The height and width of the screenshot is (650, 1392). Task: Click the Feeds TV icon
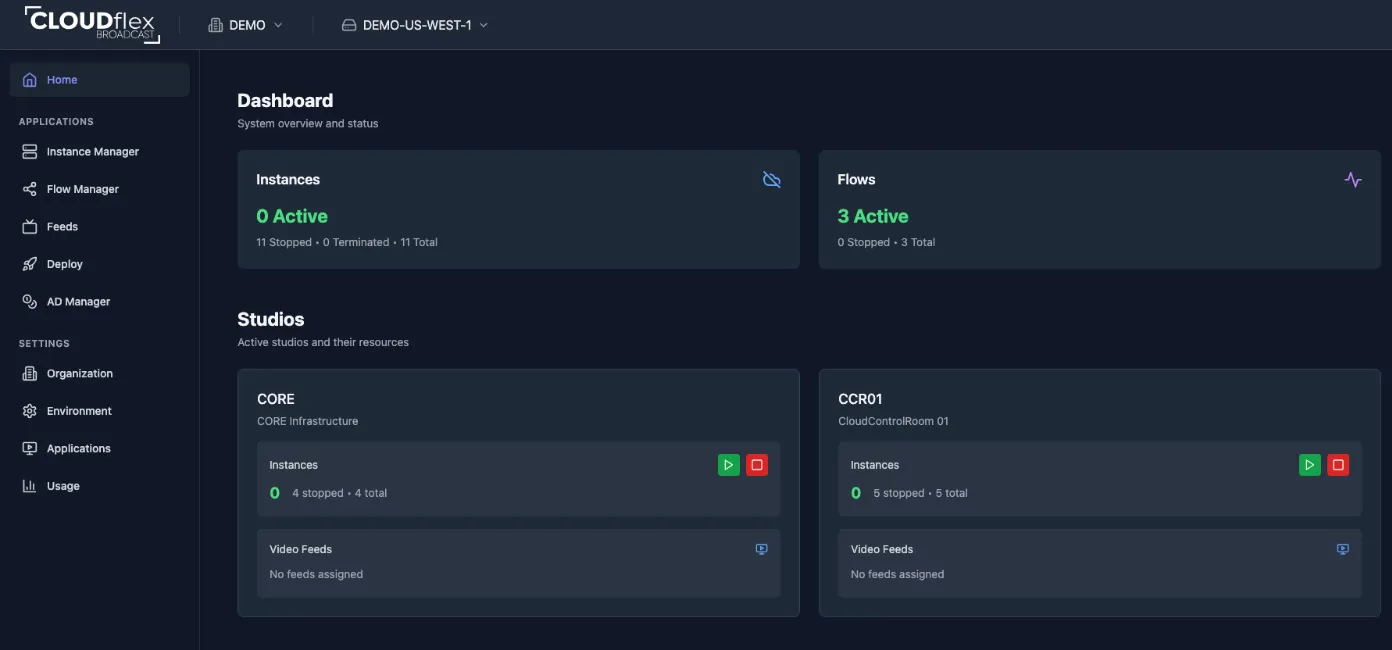tap(30, 227)
